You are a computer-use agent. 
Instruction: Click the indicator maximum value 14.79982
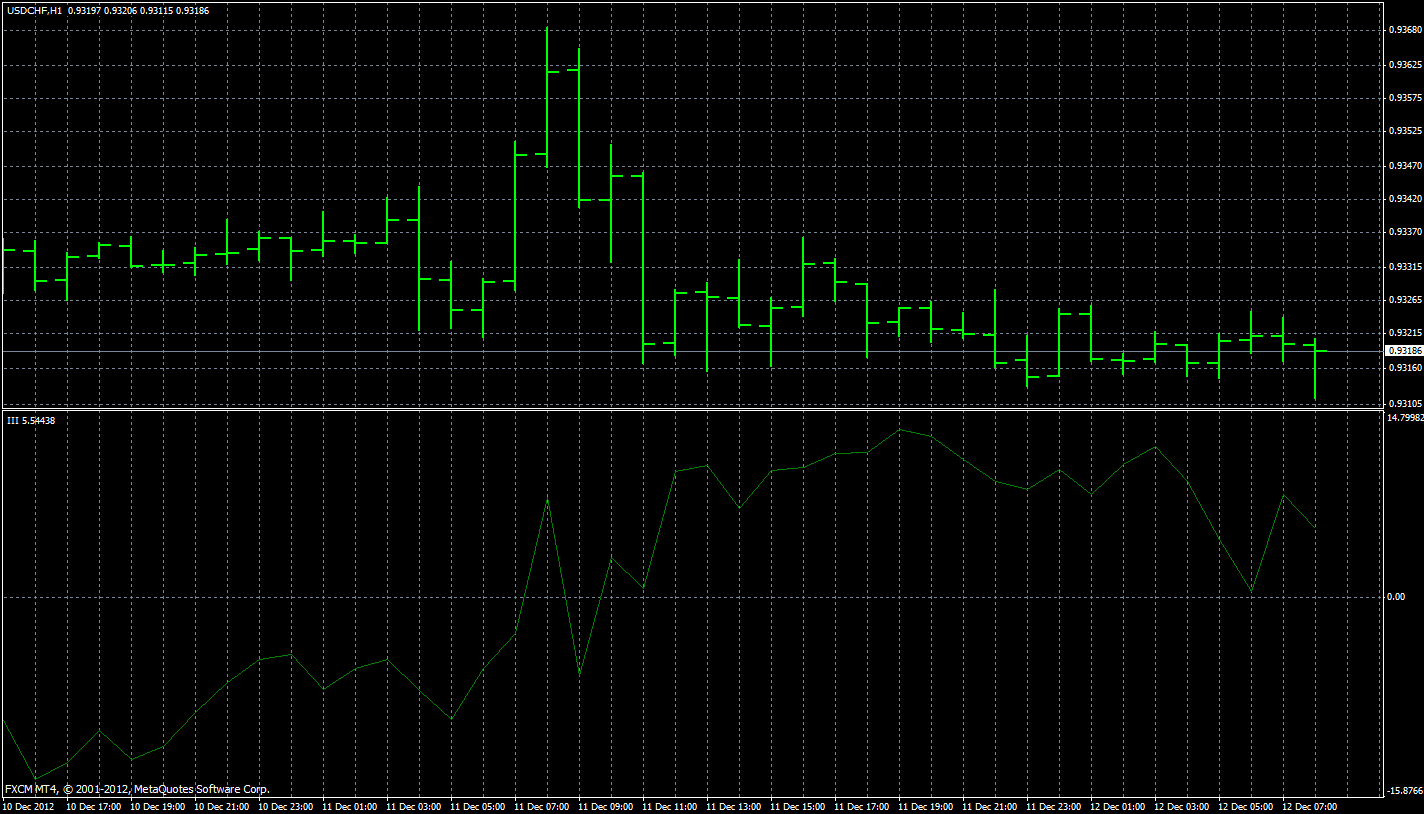tap(1405, 418)
